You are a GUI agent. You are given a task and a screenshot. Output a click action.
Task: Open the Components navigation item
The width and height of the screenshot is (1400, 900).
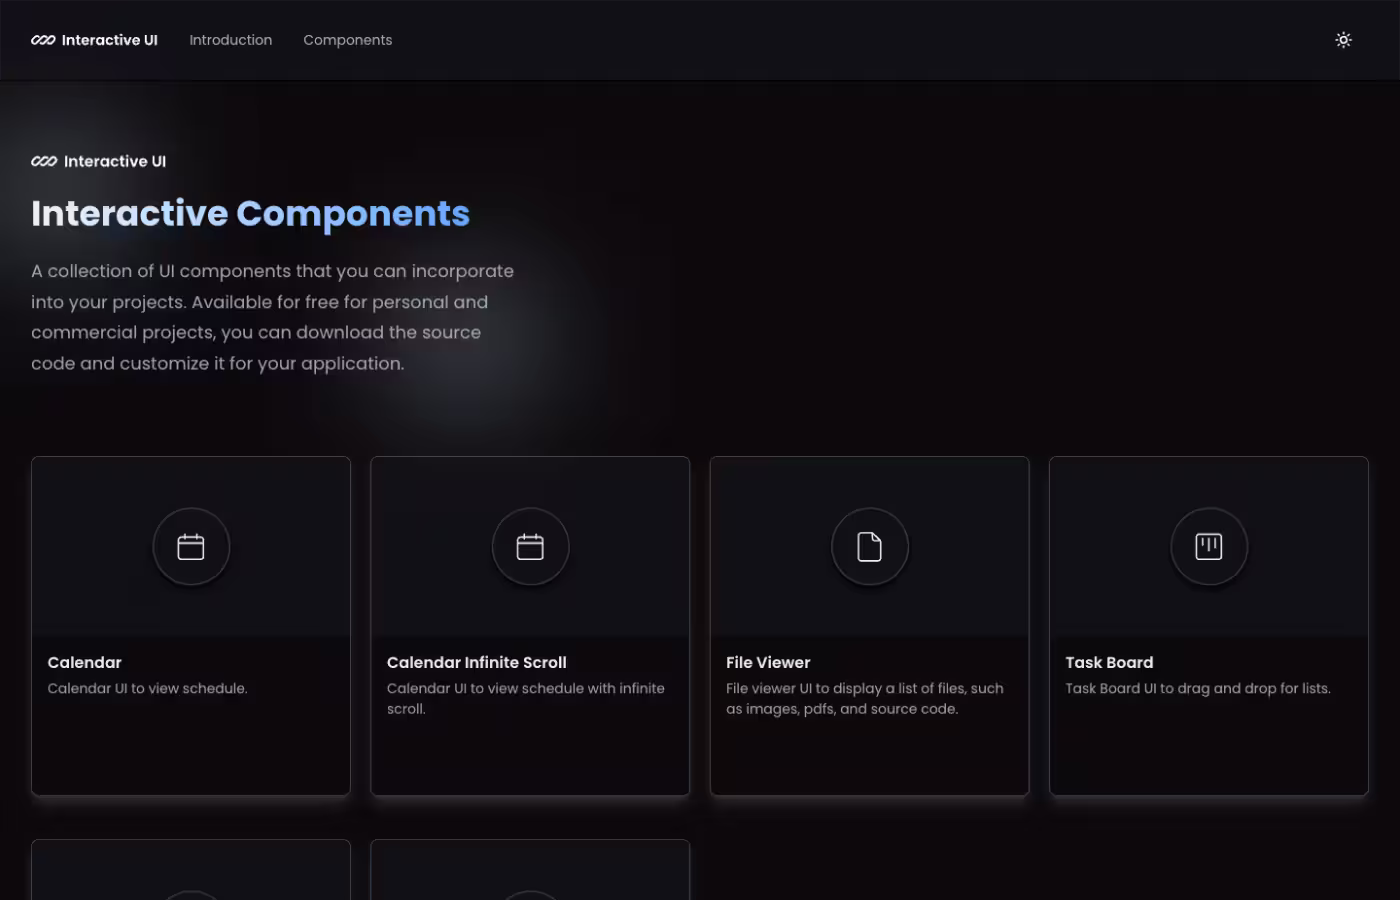(x=347, y=40)
